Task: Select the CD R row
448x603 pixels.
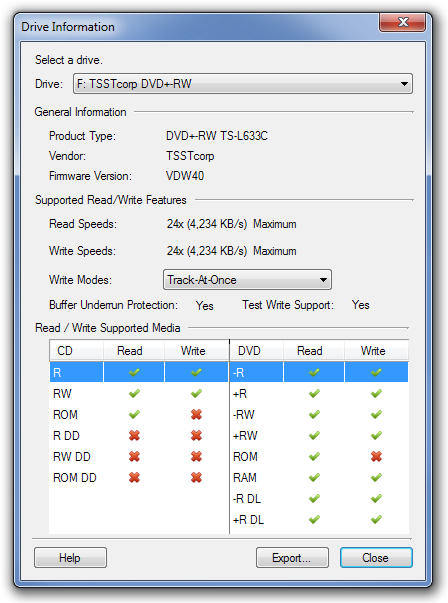Action: 139,372
